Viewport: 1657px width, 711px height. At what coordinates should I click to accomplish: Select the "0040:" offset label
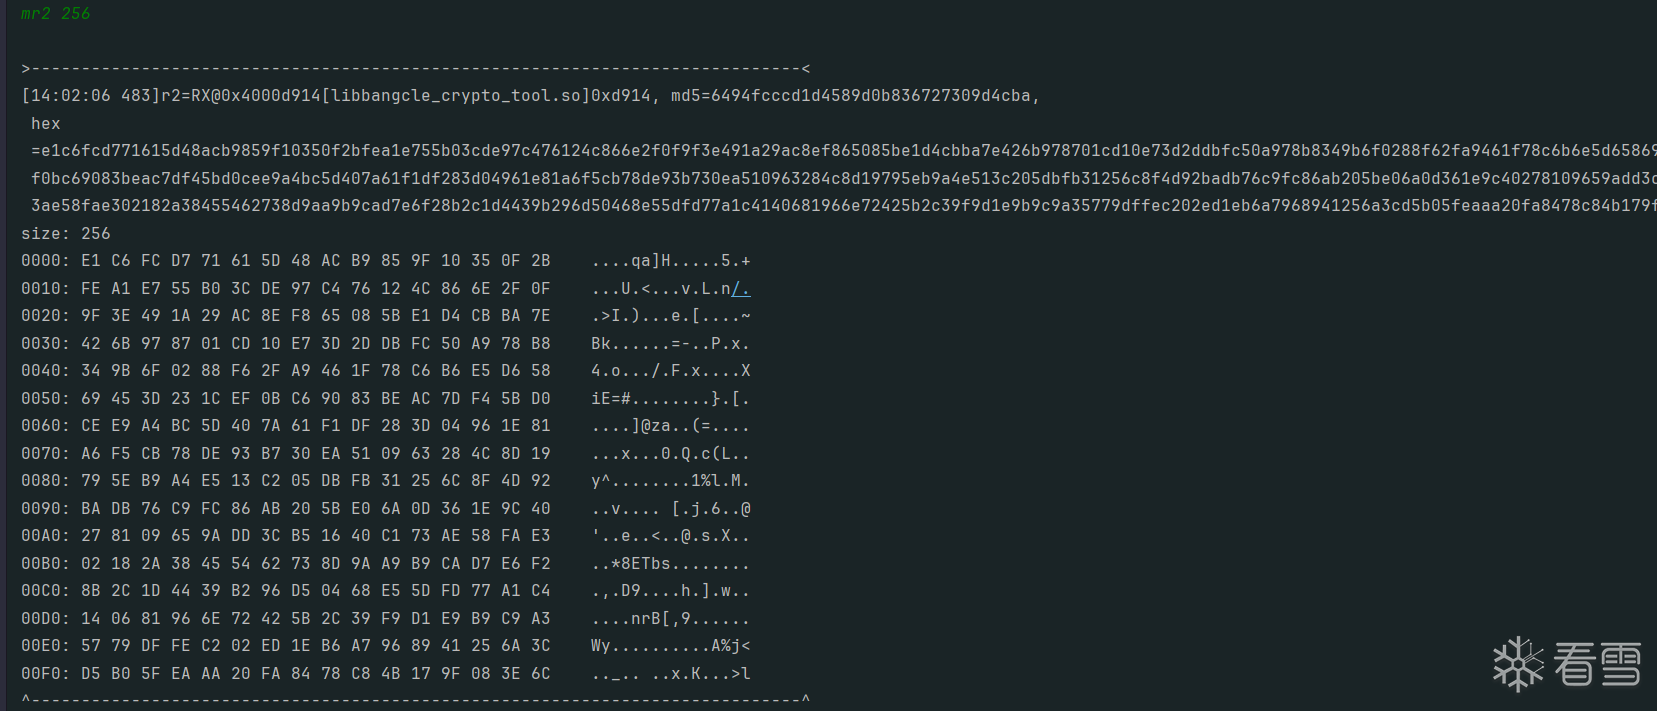point(46,371)
